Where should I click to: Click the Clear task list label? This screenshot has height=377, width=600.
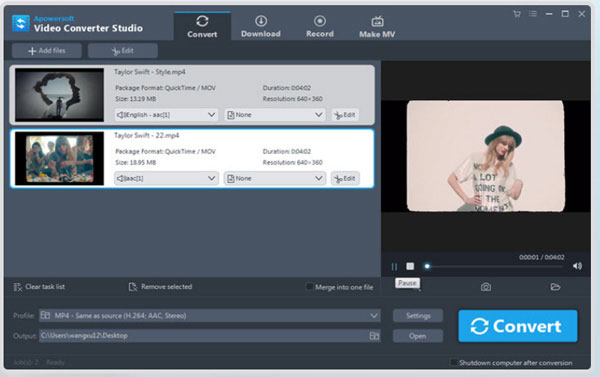coord(45,287)
